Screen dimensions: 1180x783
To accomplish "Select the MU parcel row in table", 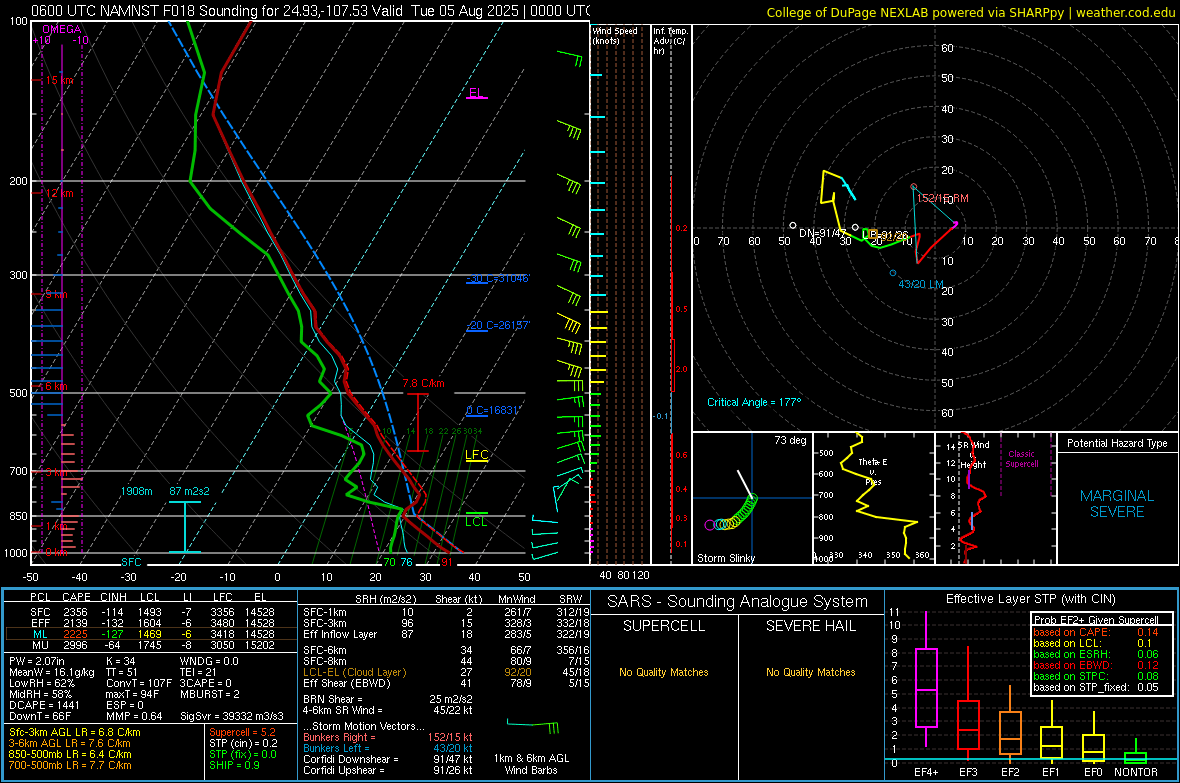I will click(152, 644).
